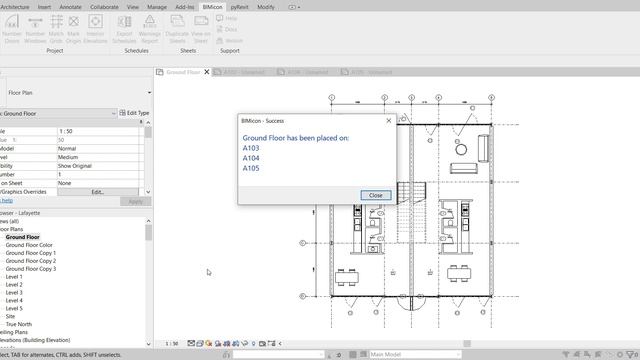Open the Floor Plan type selector dropdown

tap(149, 93)
